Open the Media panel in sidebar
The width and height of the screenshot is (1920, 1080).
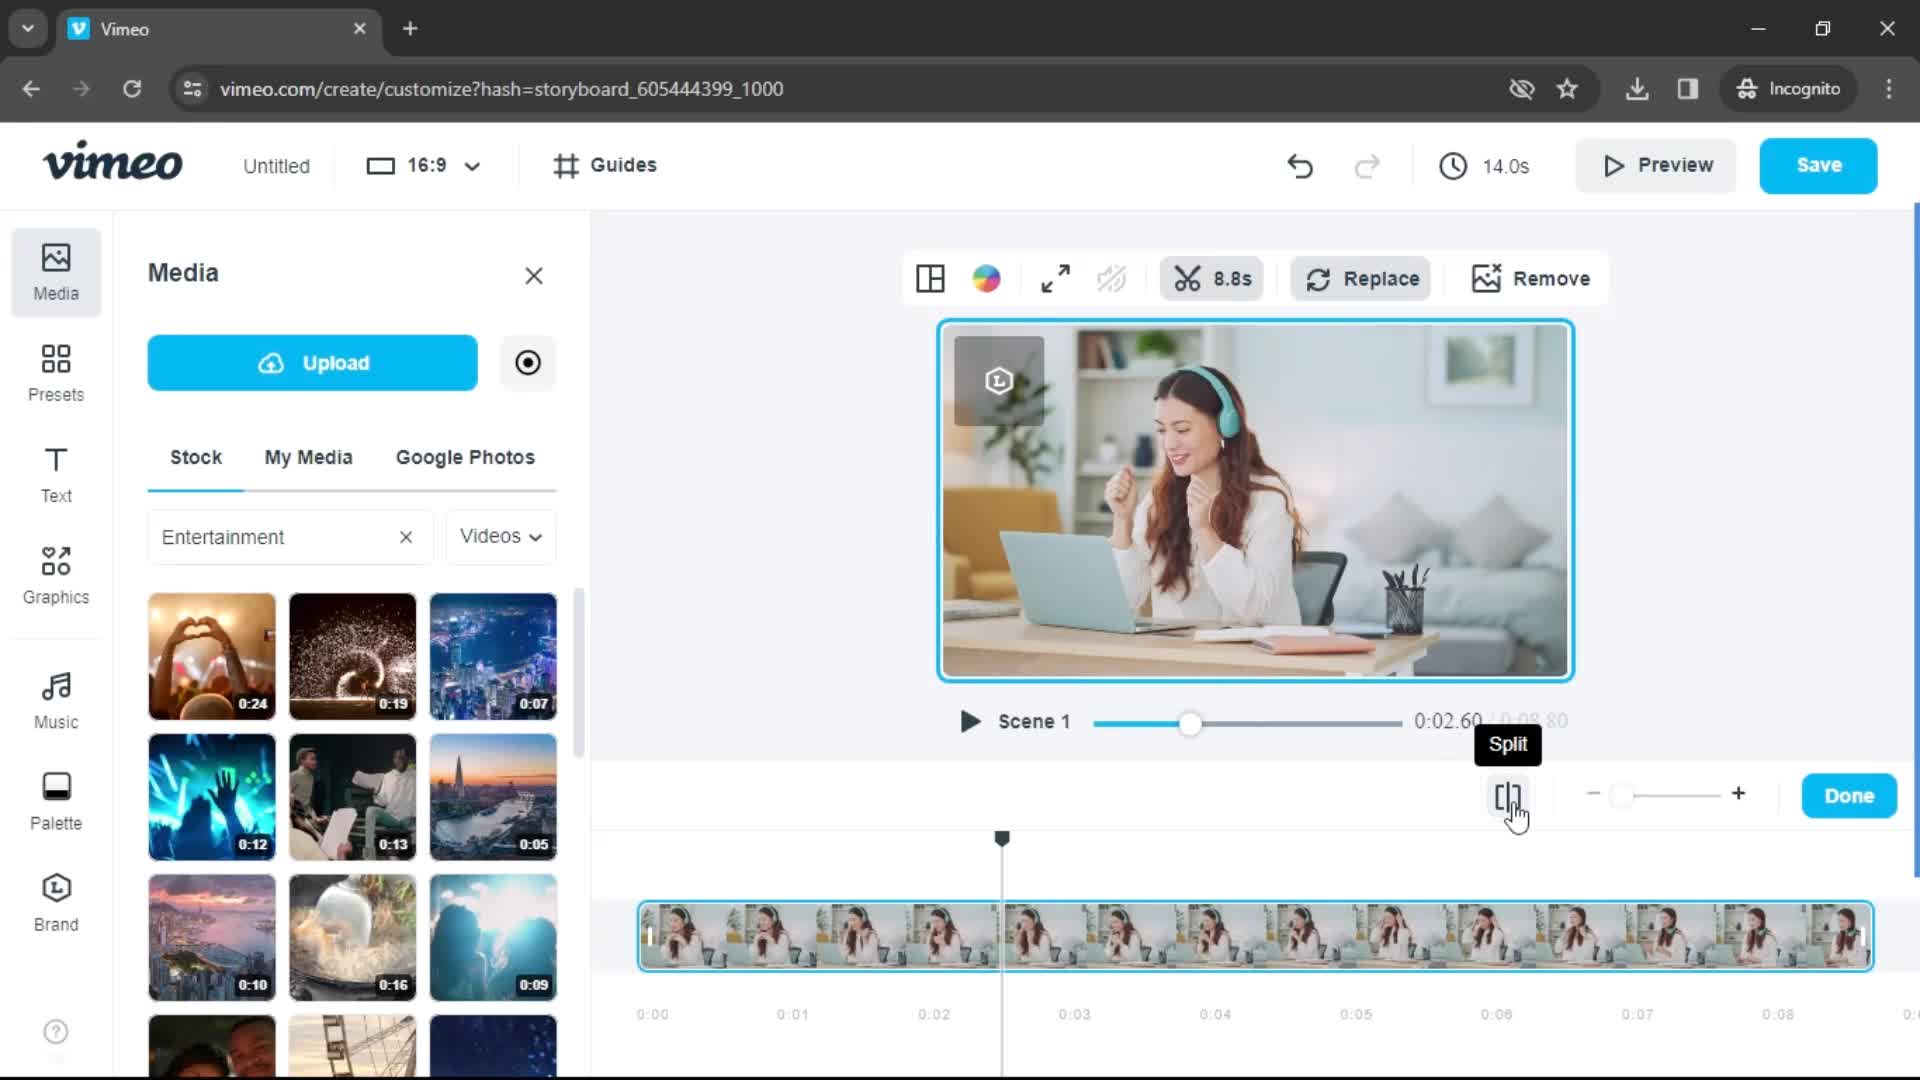coord(56,272)
